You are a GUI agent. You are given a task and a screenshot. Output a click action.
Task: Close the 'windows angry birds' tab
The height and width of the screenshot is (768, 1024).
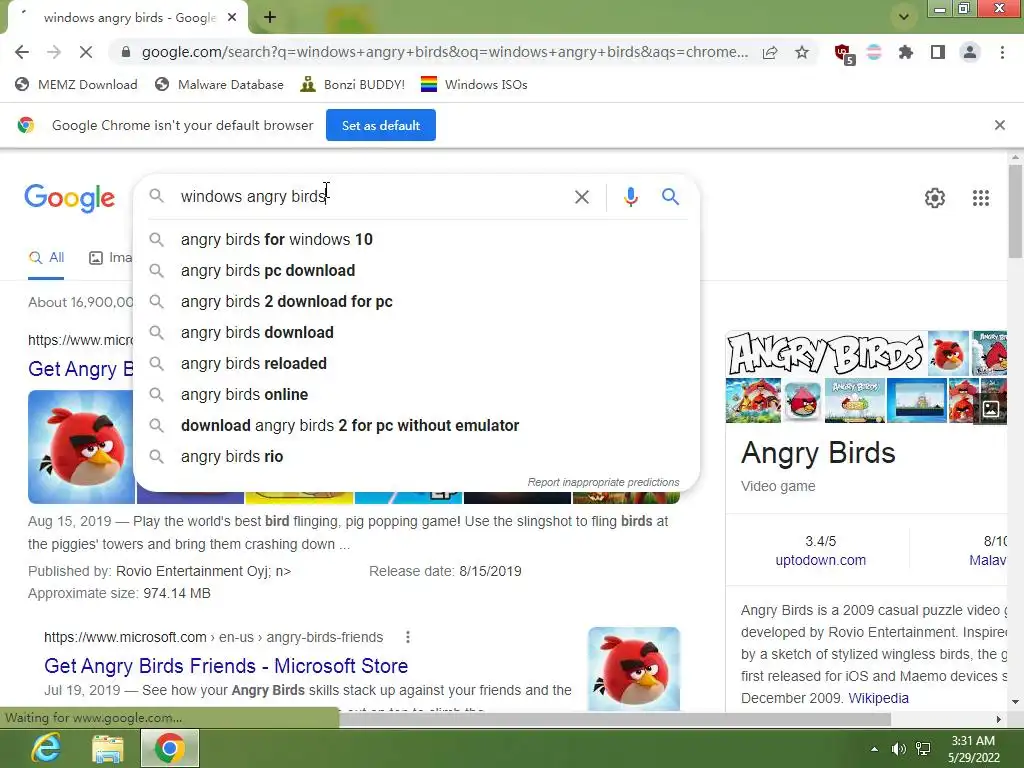(x=232, y=18)
